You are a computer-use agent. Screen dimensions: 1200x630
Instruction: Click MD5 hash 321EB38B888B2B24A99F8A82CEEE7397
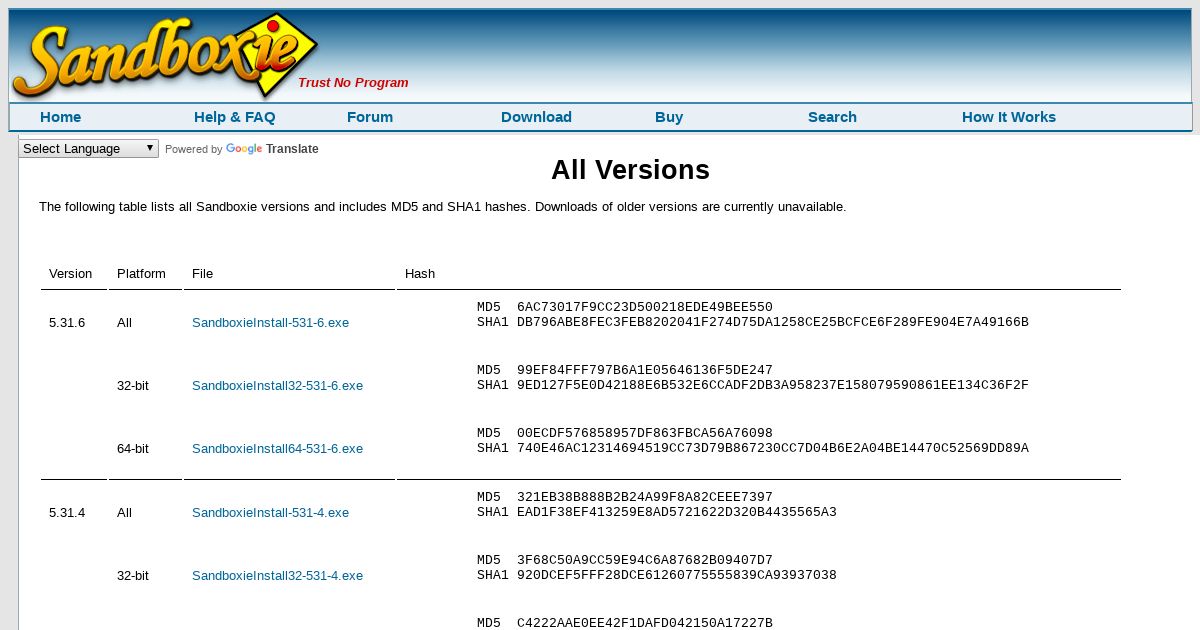click(645, 497)
